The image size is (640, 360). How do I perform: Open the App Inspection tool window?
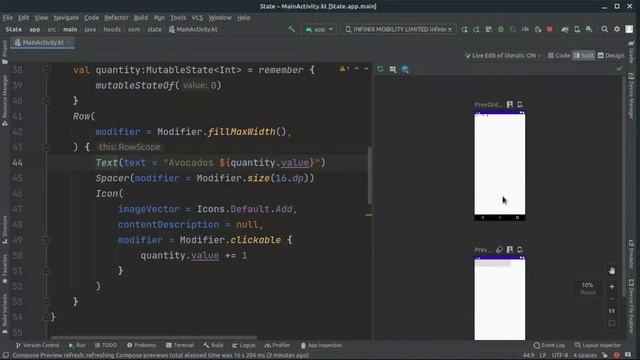[x=321, y=345]
